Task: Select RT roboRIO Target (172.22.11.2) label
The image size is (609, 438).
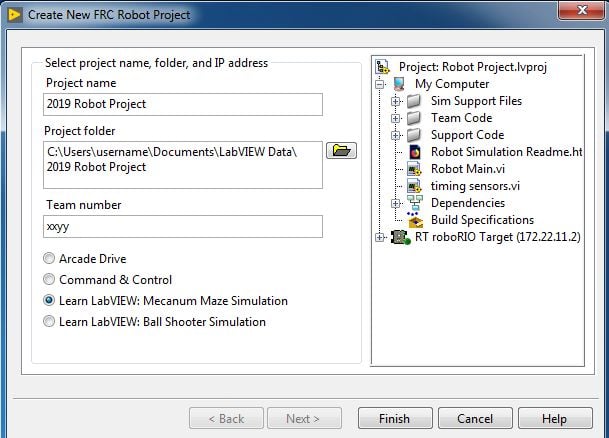Action: coord(498,237)
